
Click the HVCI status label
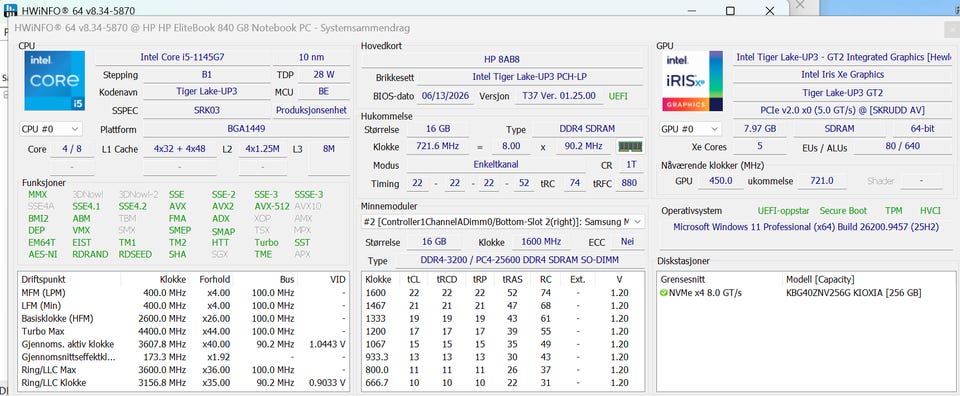click(931, 211)
